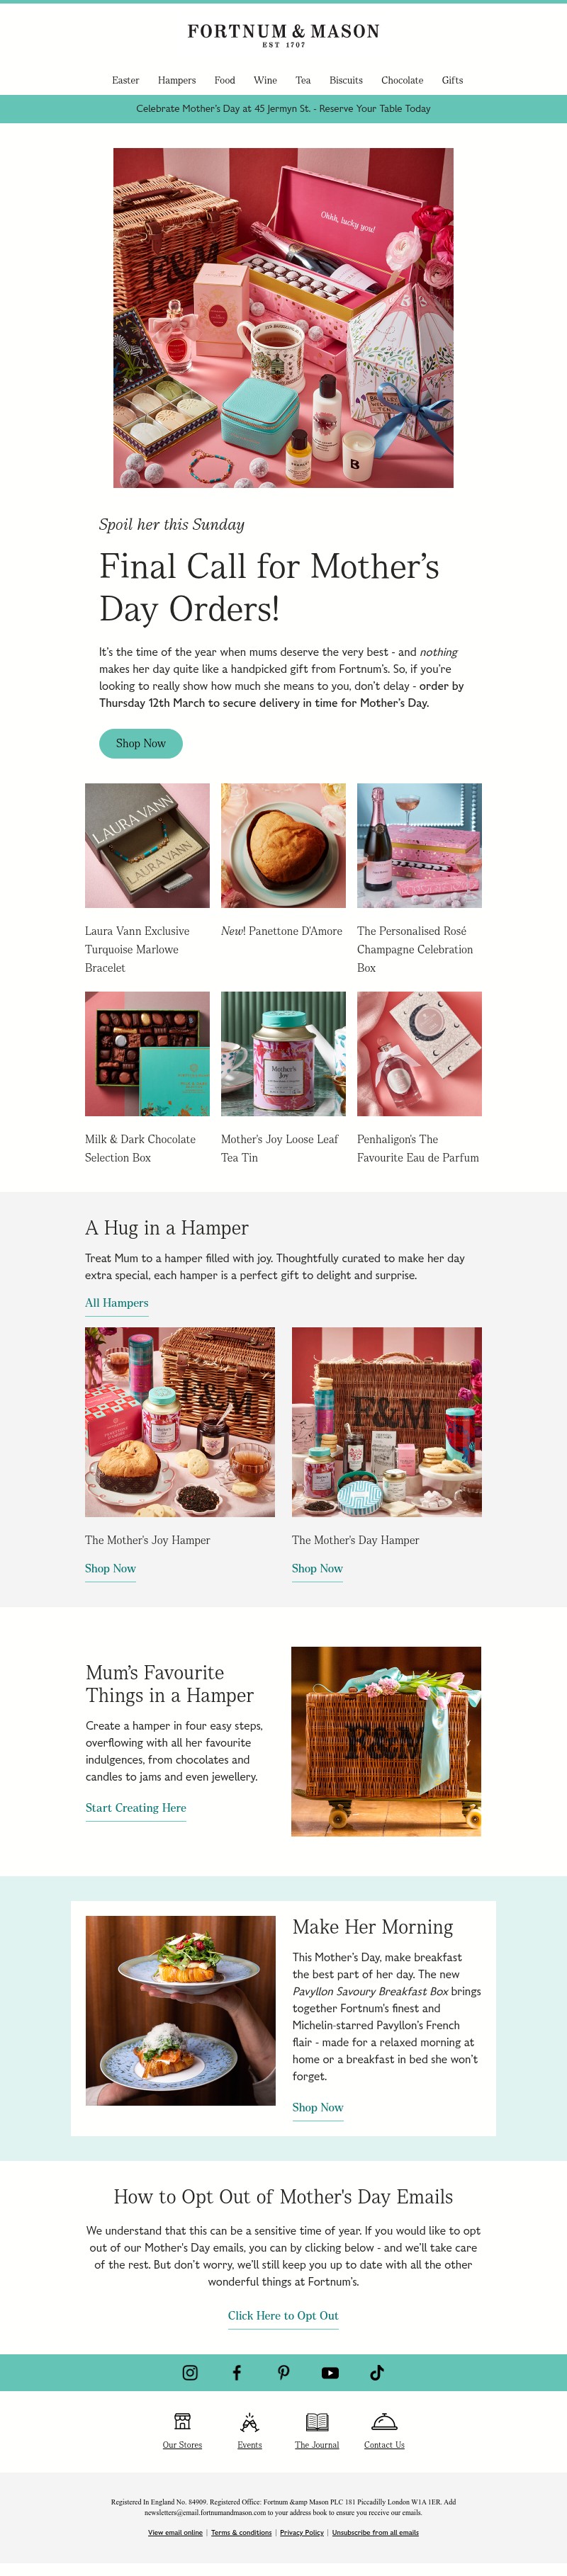Open the YouTube social icon

coord(330,2372)
